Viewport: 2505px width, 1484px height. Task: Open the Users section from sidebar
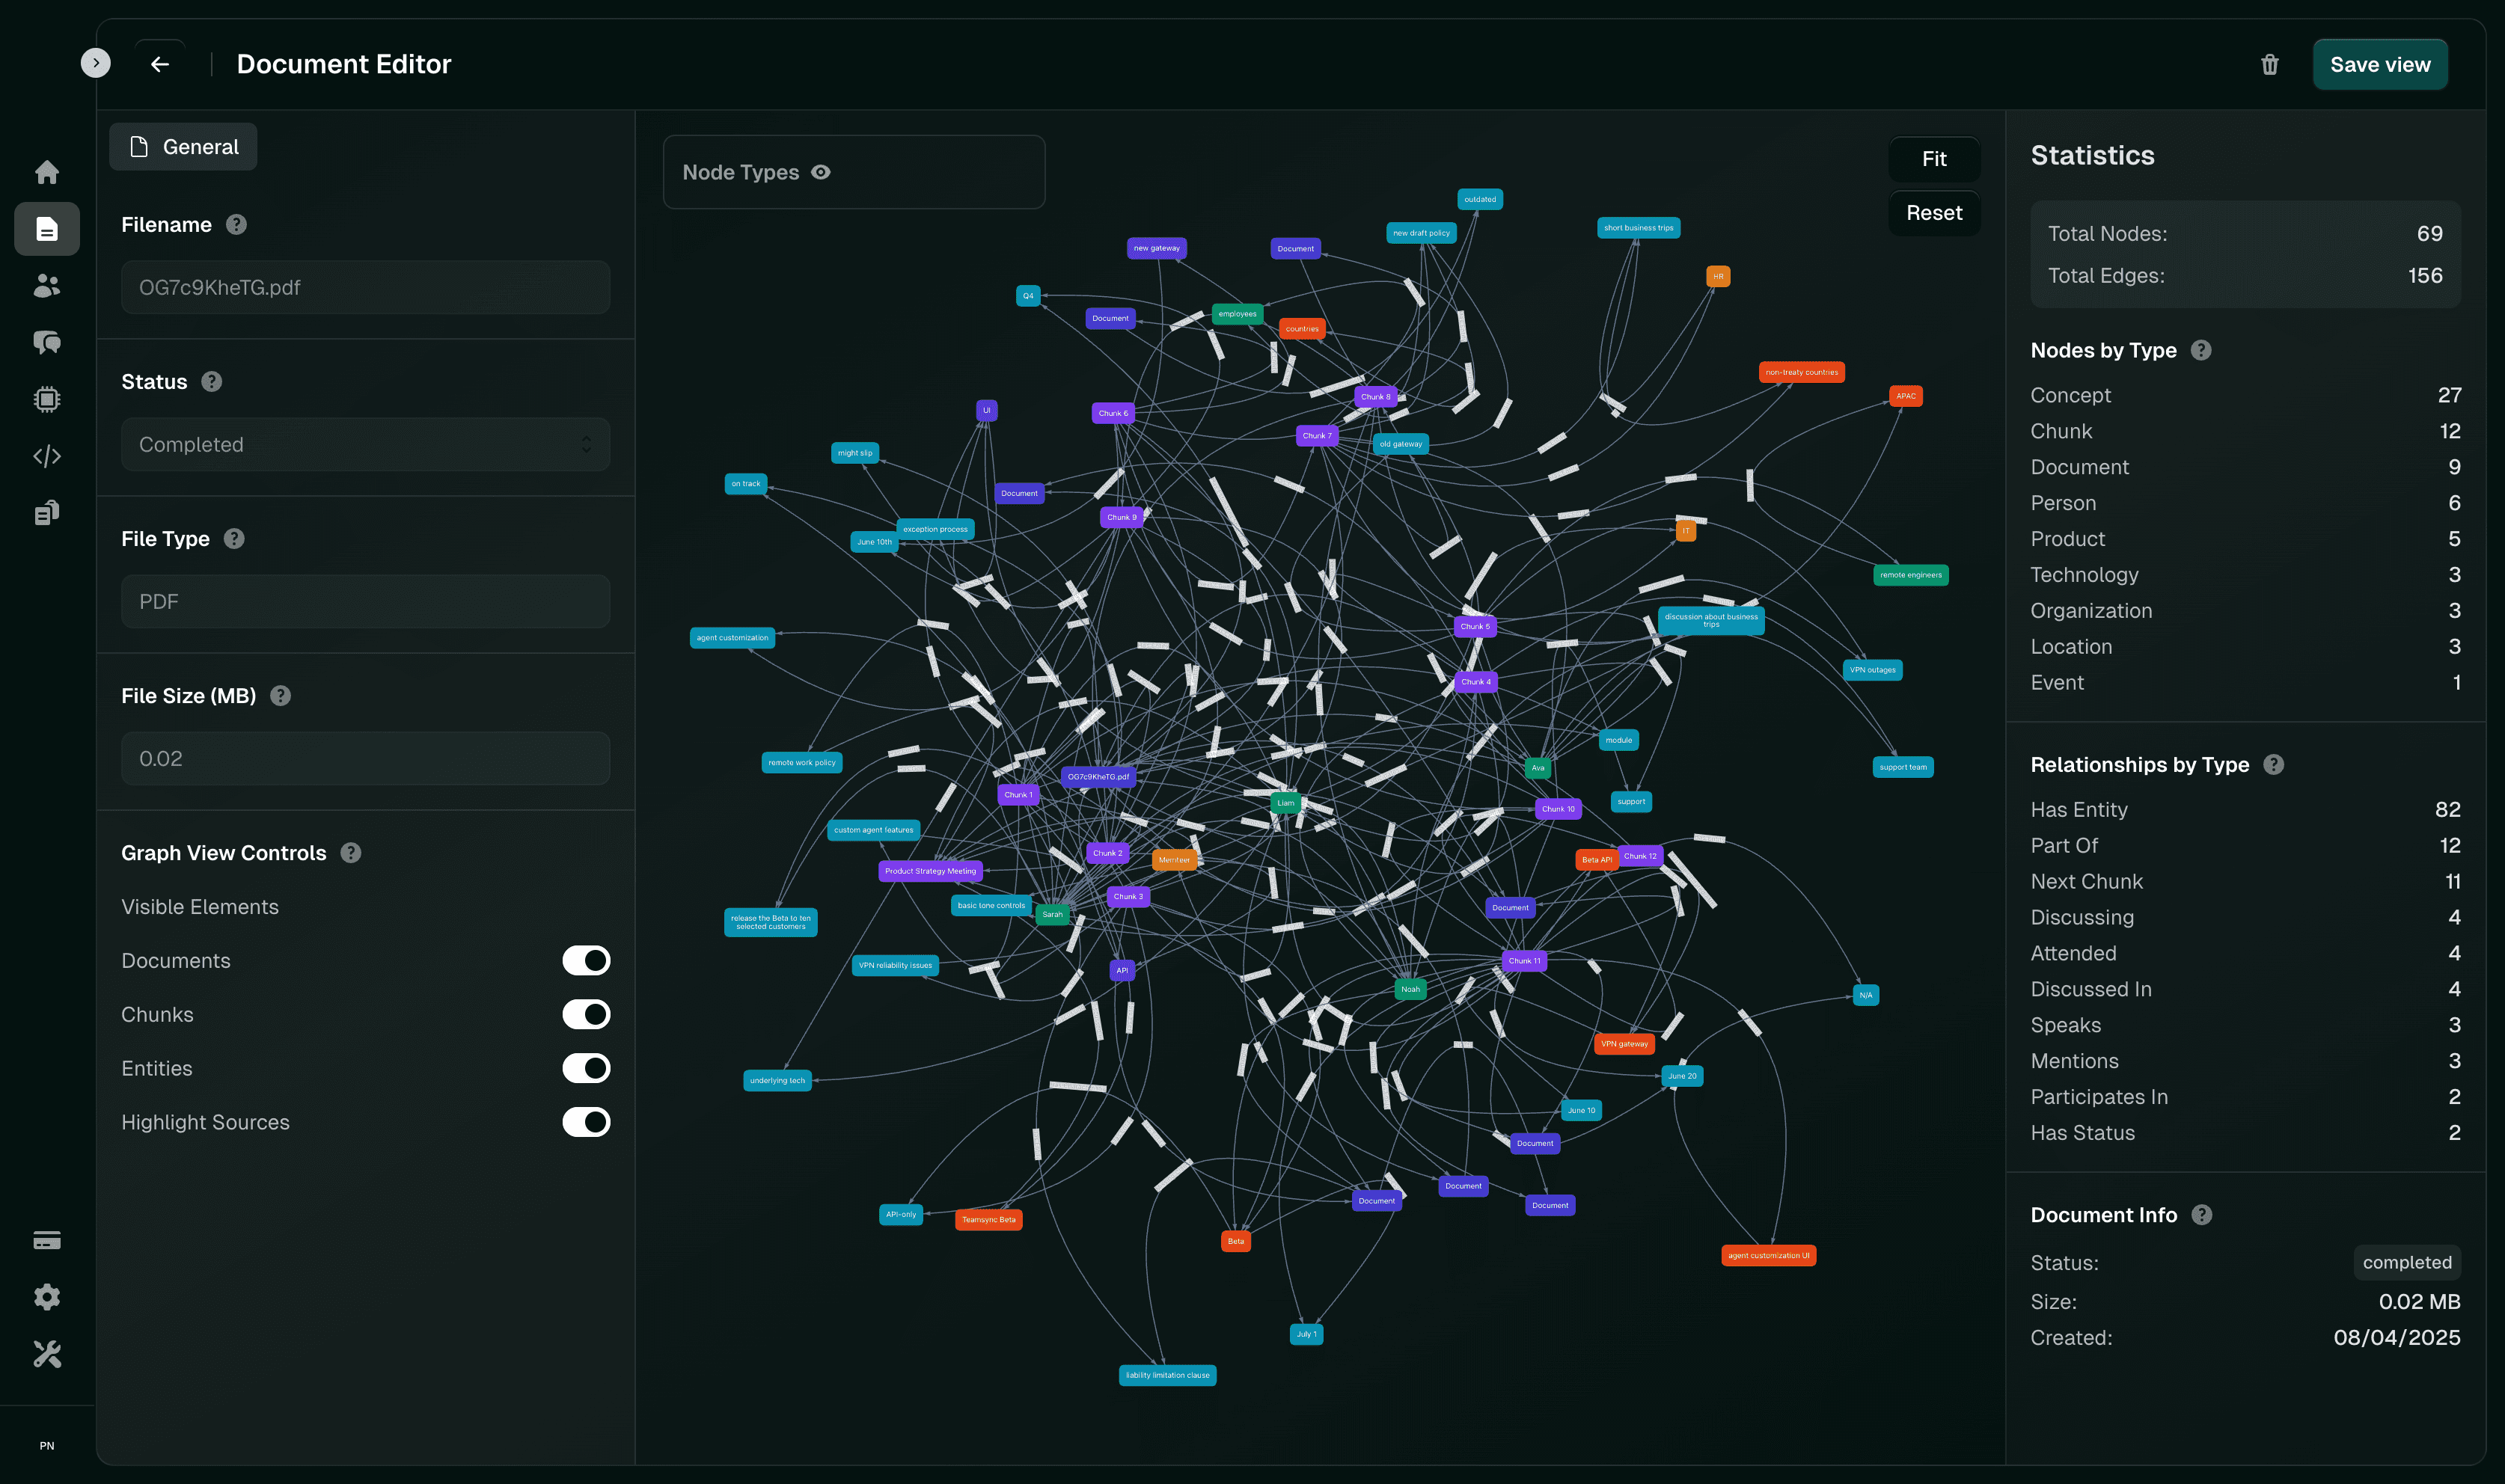point(47,286)
